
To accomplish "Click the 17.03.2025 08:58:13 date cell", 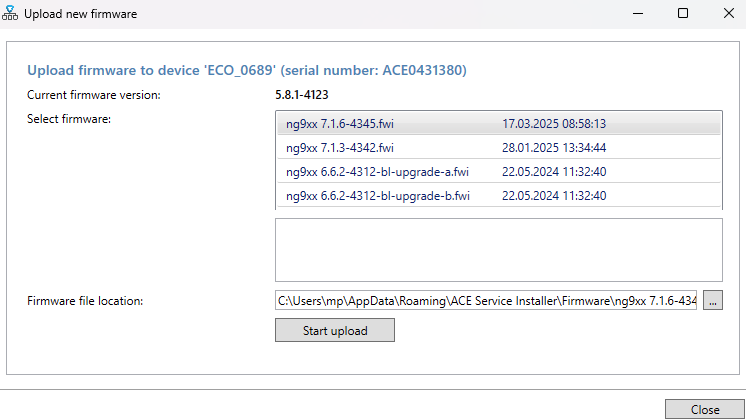I will tap(554, 124).
